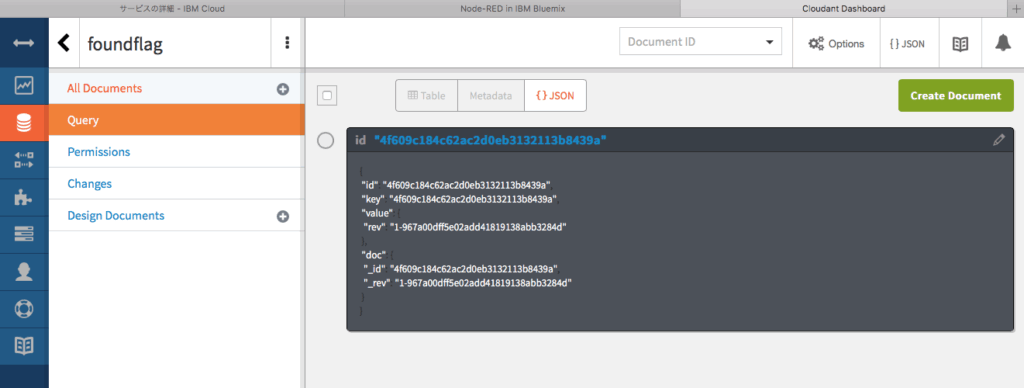Open the Options gear button
The width and height of the screenshot is (1024, 388).
pos(836,43)
